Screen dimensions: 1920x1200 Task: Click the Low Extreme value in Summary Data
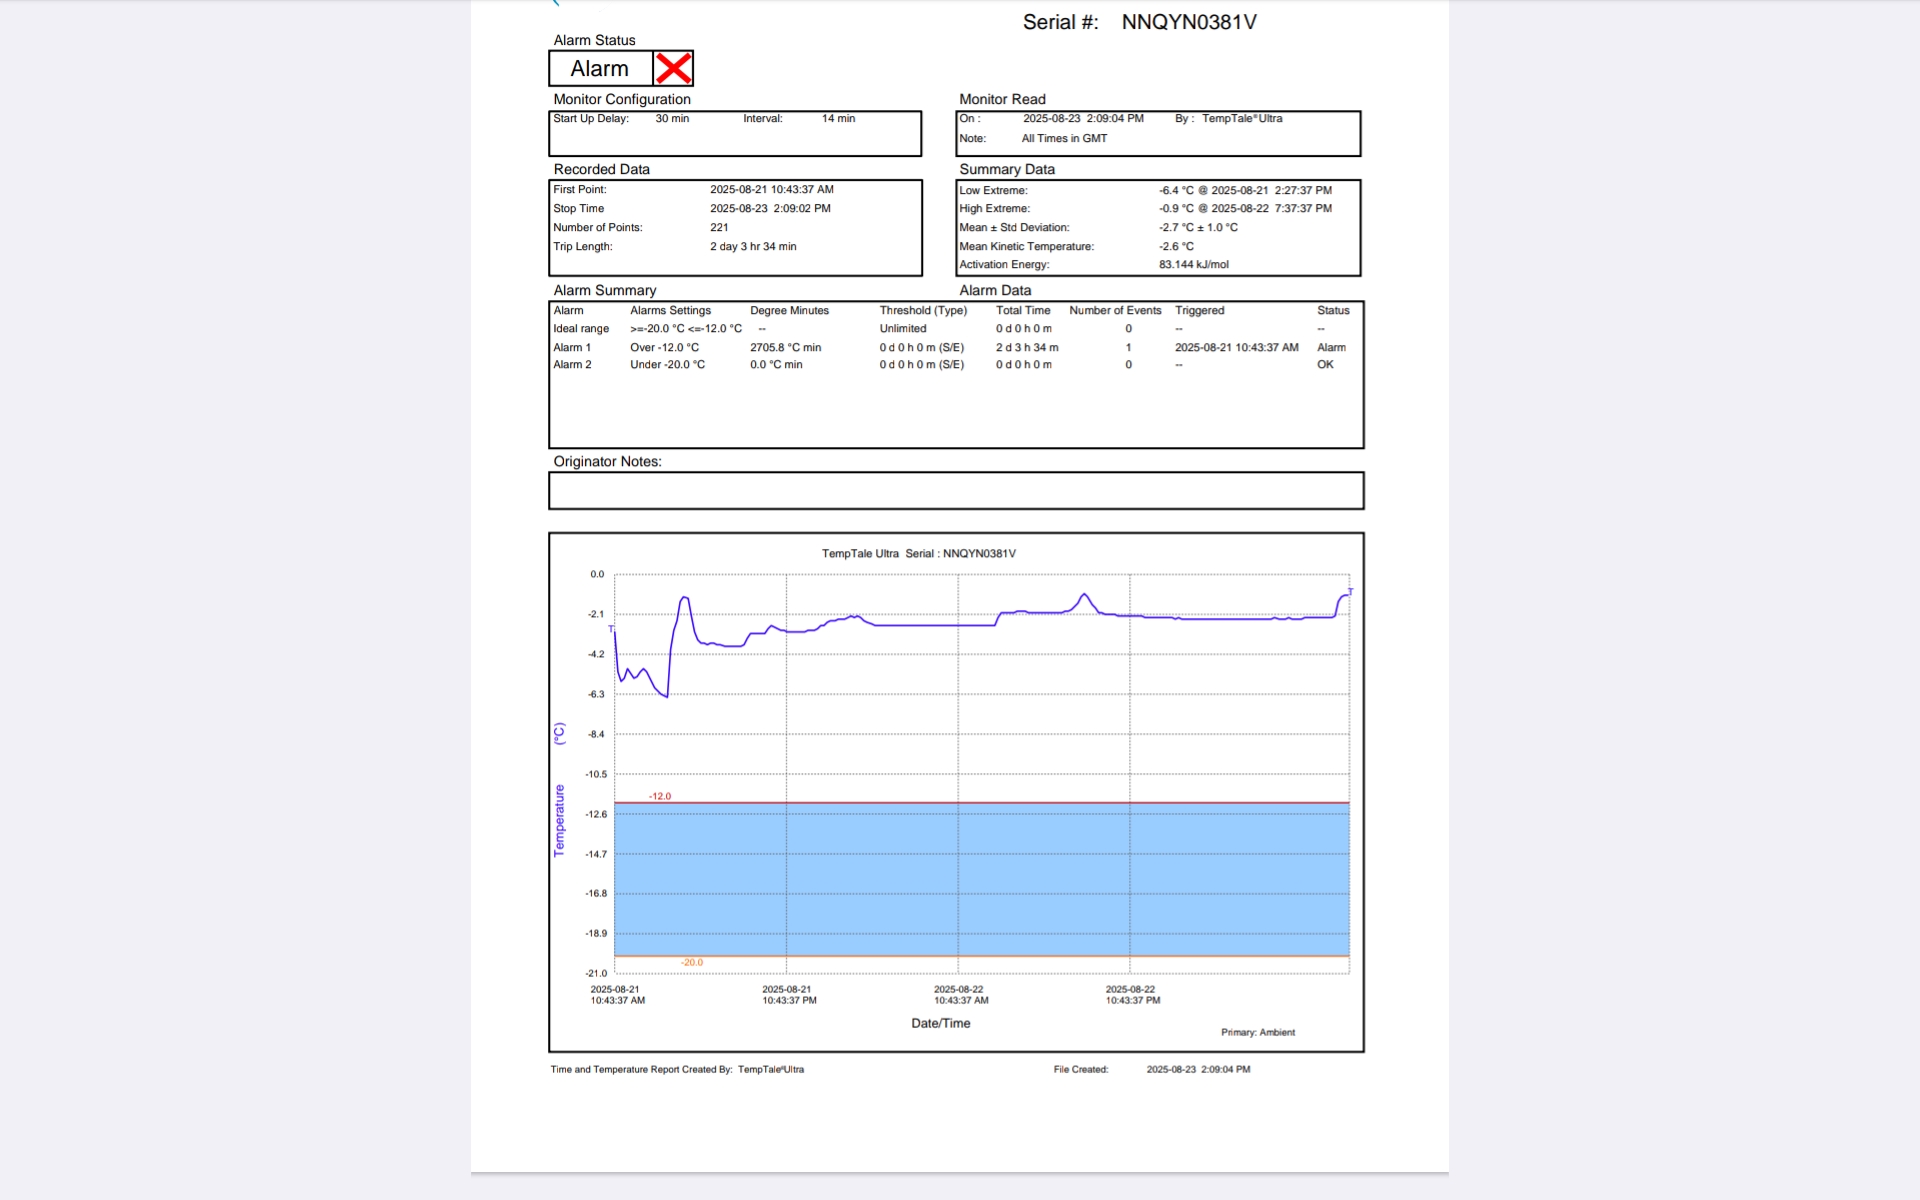point(1245,190)
